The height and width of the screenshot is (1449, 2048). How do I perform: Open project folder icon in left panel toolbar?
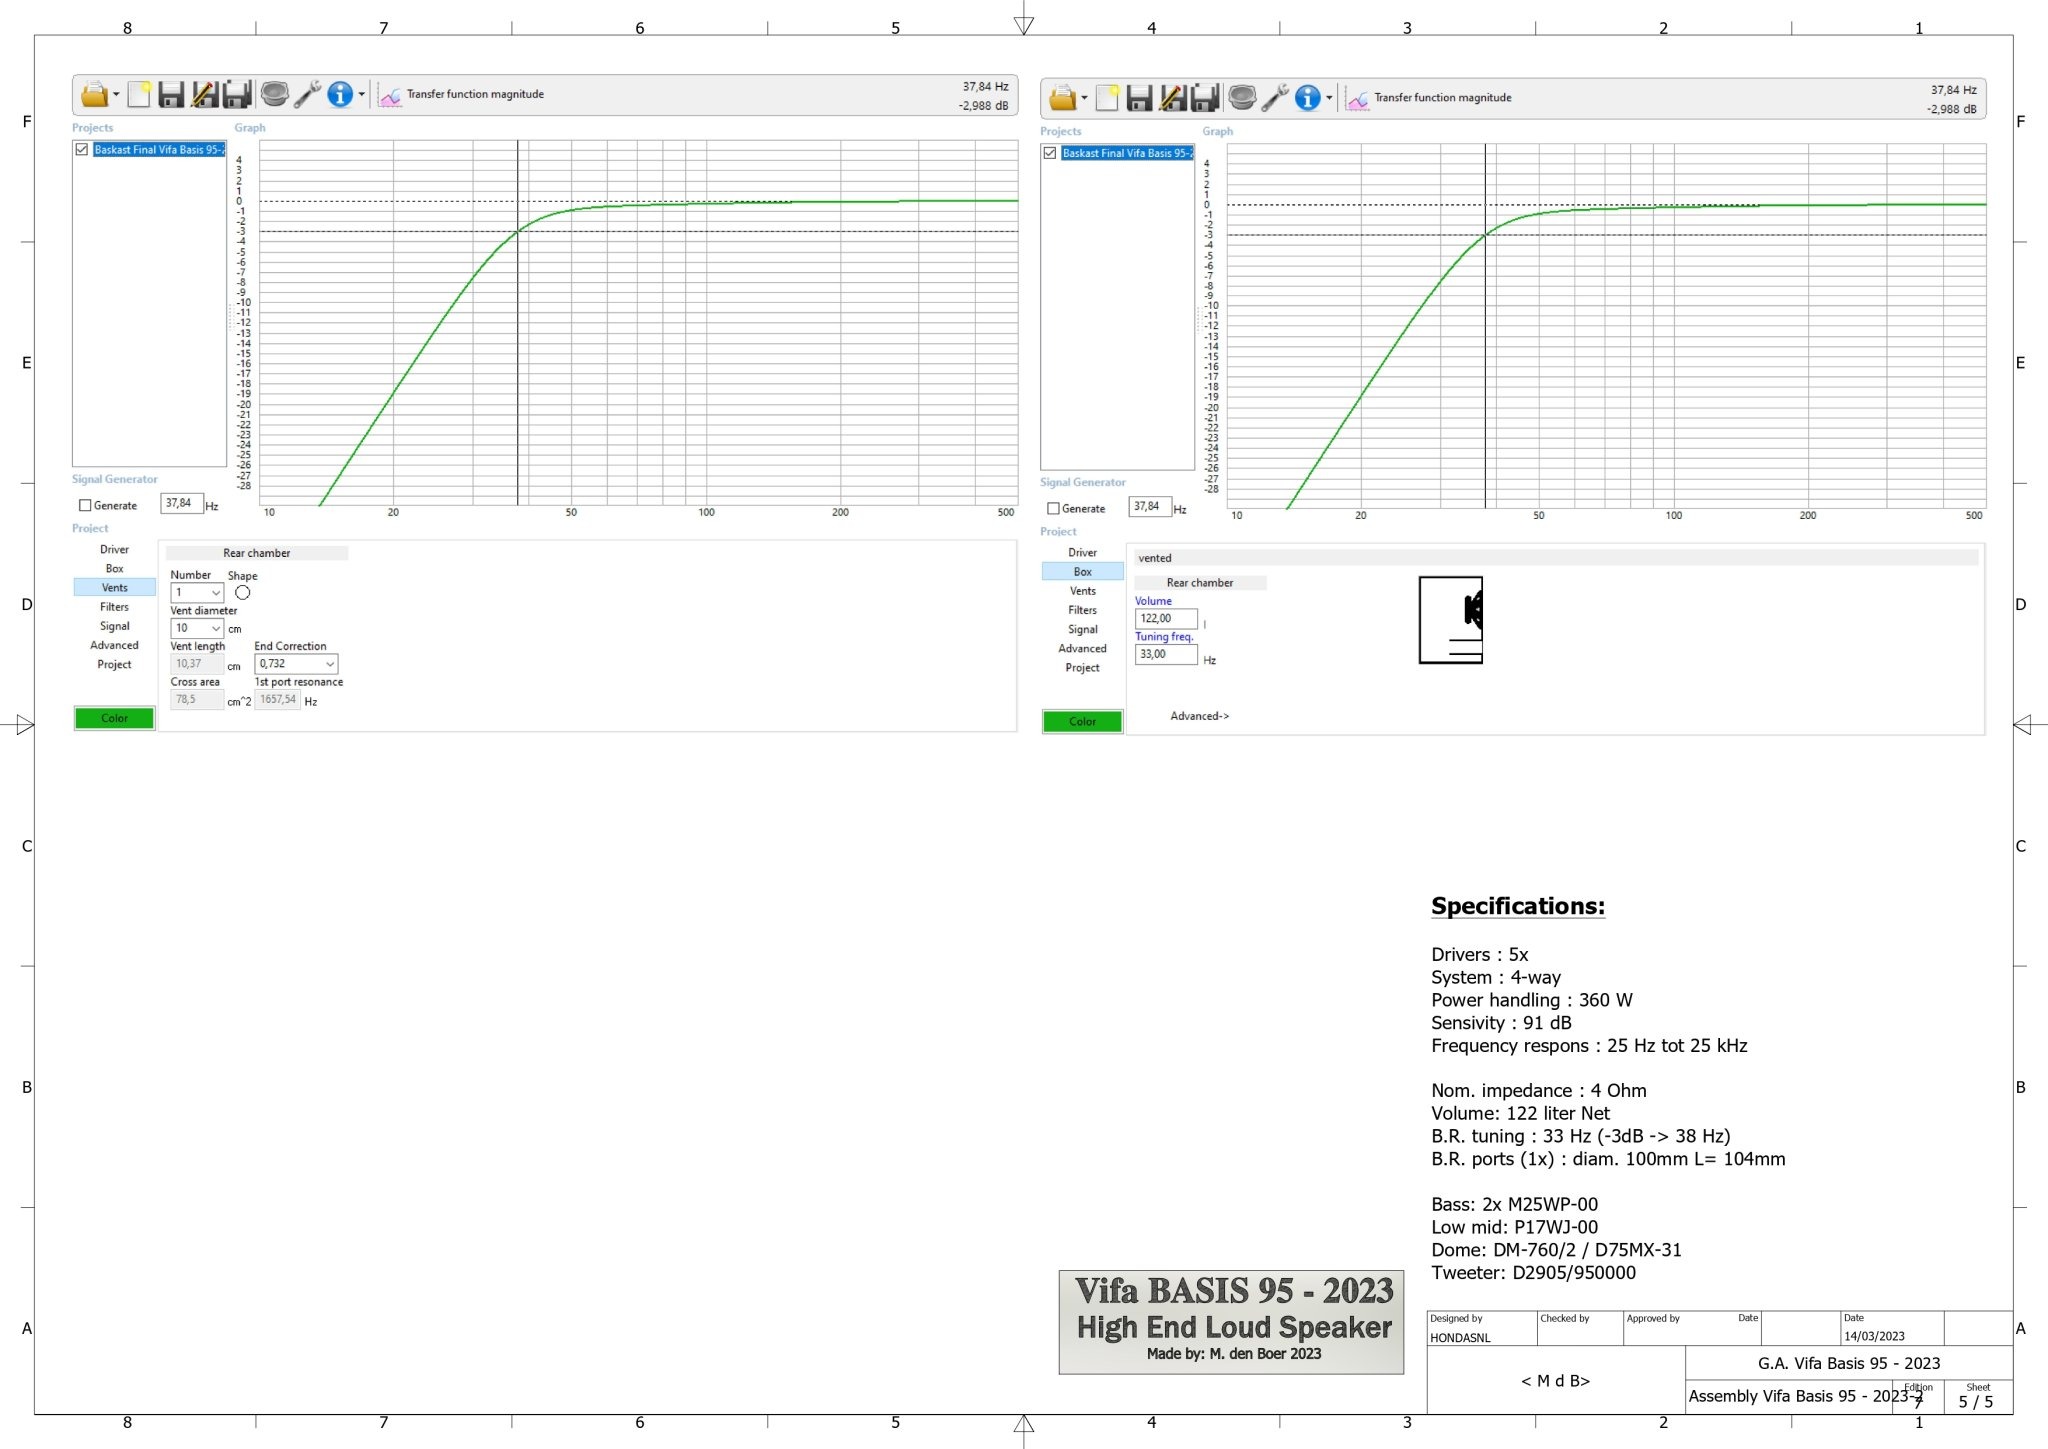[94, 95]
